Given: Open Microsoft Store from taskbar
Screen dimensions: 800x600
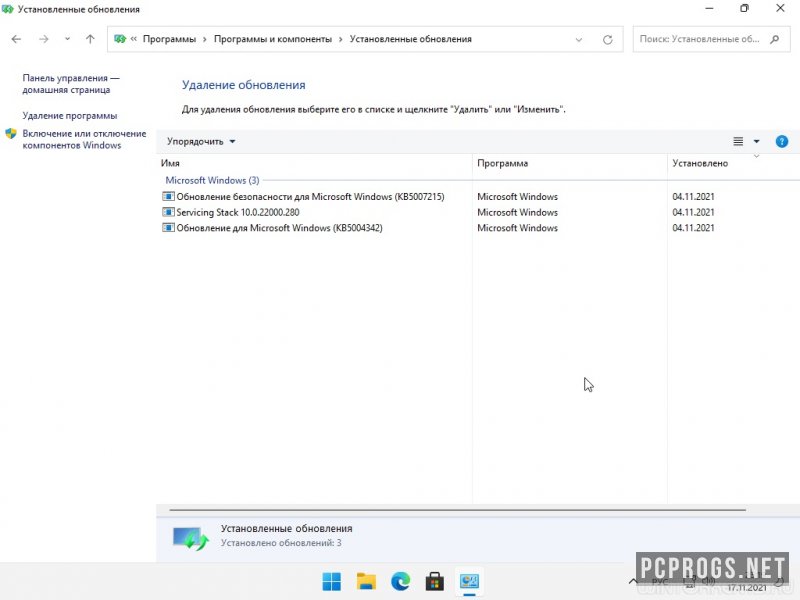Looking at the screenshot, I should click(435, 581).
